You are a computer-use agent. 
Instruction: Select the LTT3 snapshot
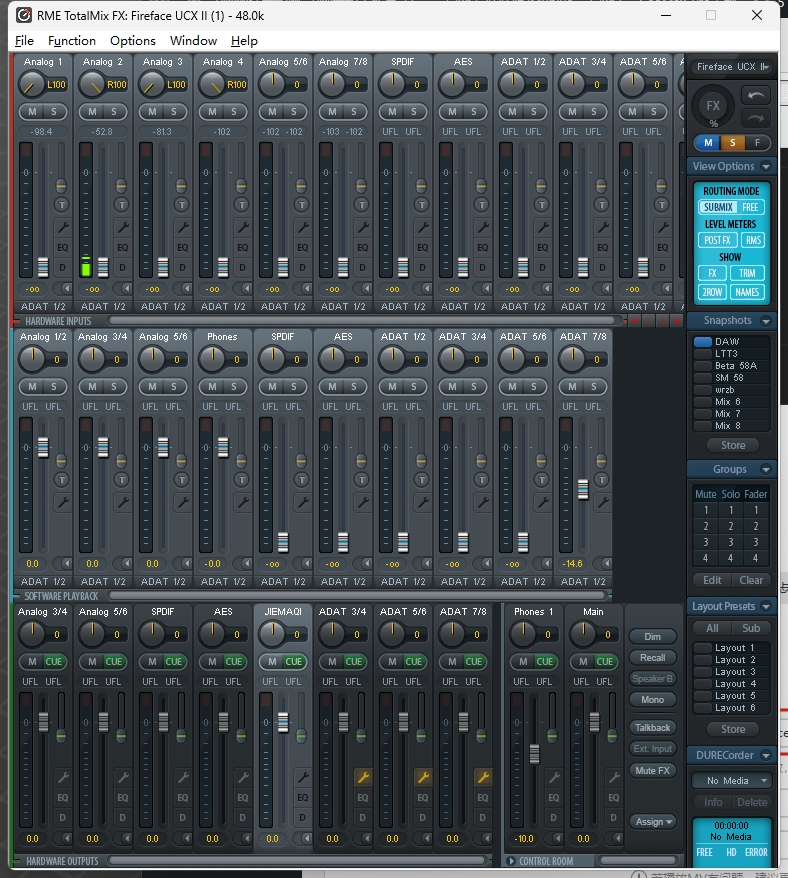click(731, 353)
